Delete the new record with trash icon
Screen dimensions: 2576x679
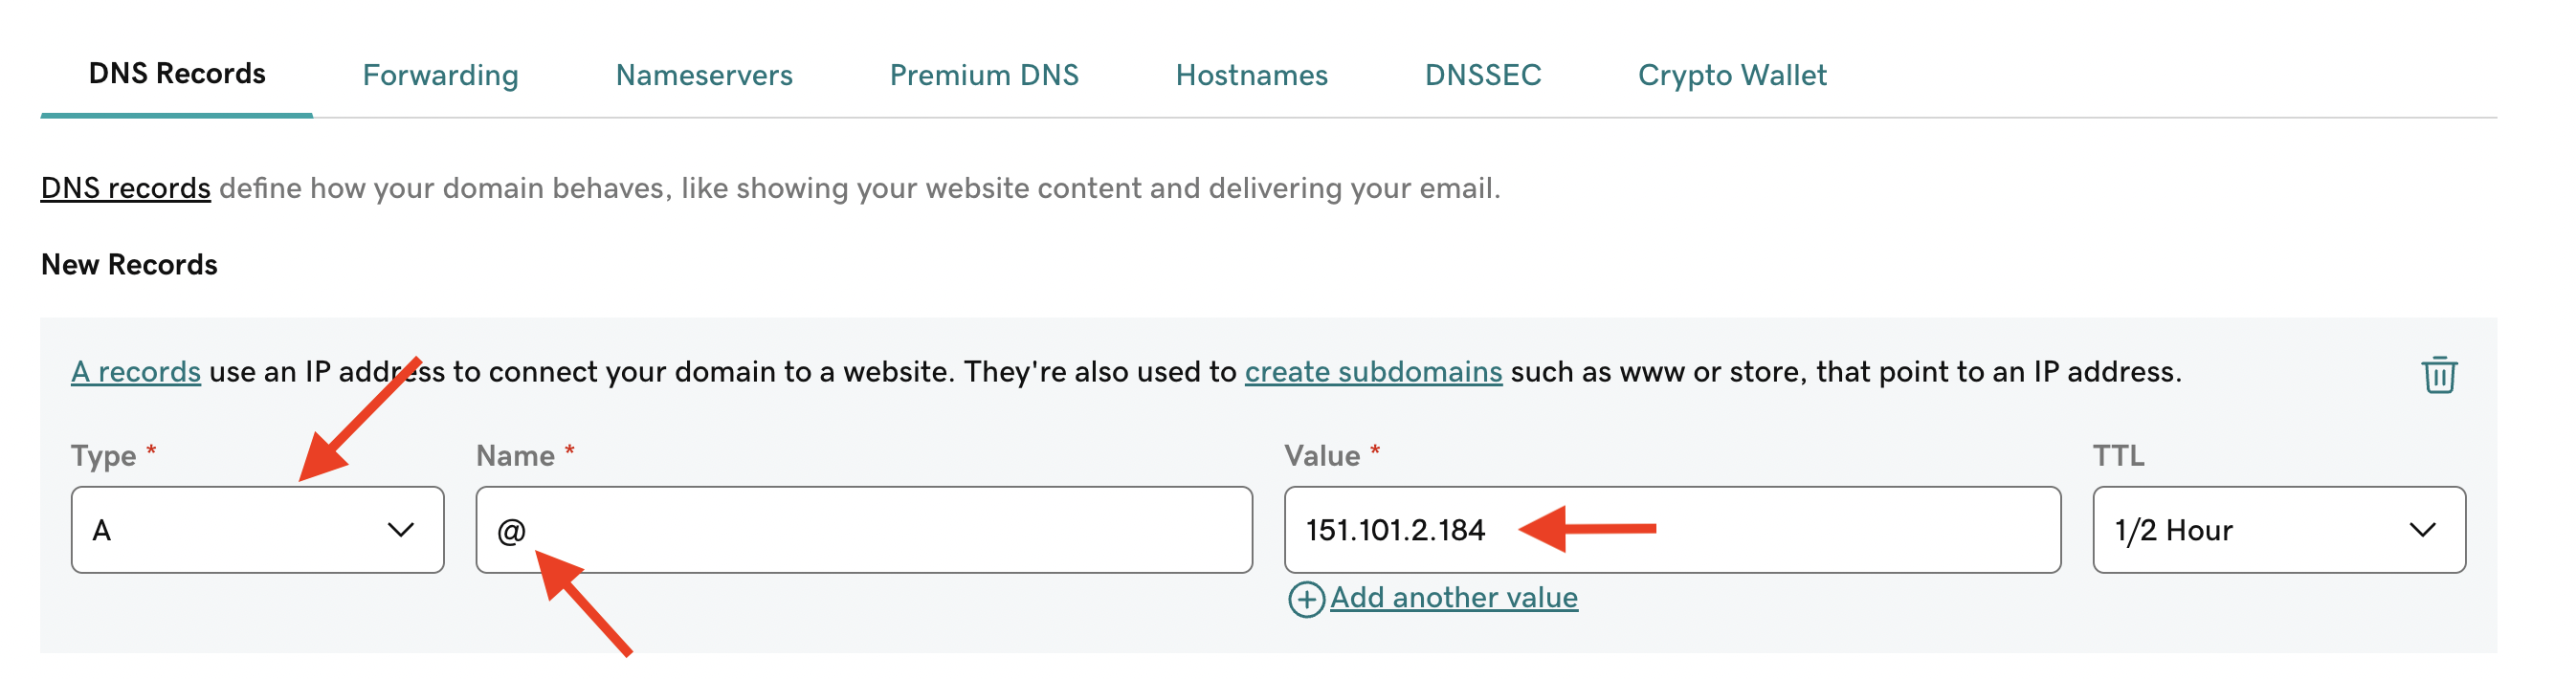click(2438, 375)
